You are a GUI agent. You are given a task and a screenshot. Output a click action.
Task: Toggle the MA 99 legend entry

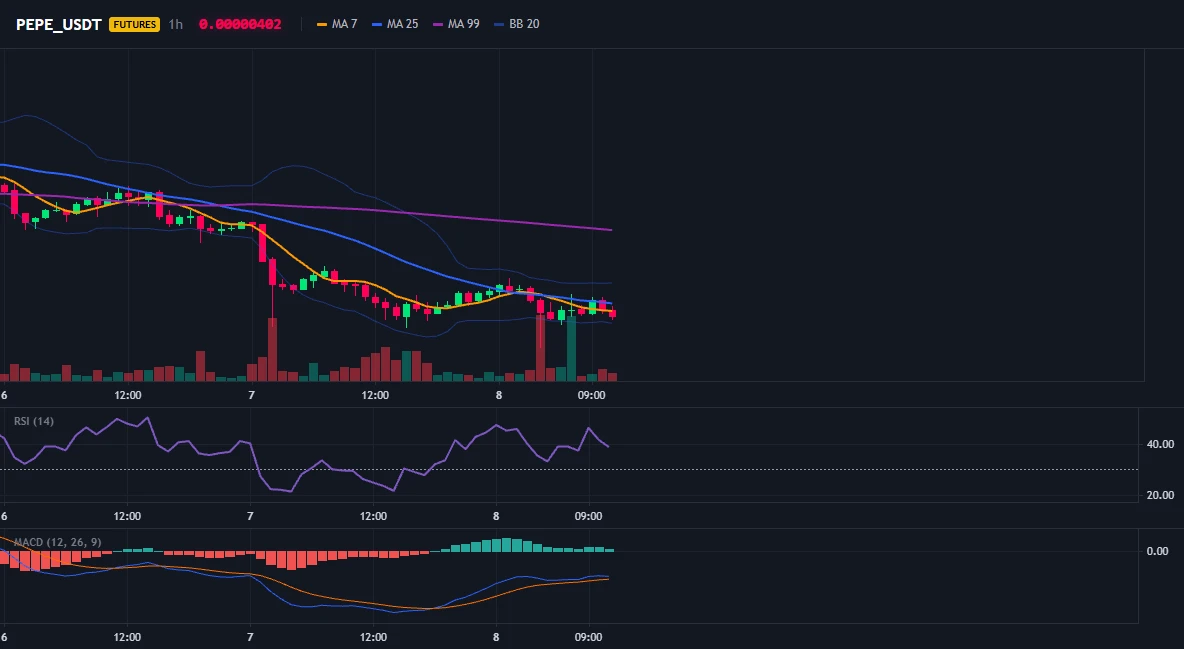[456, 24]
